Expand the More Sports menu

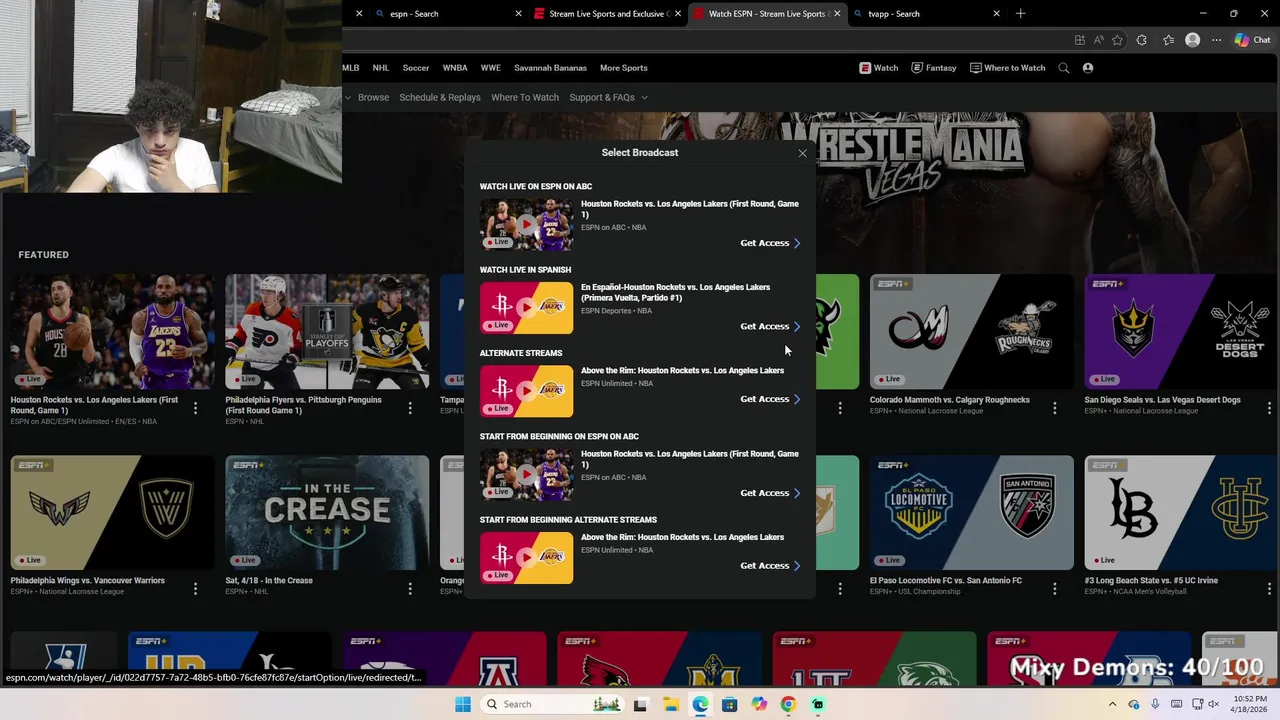click(x=624, y=68)
